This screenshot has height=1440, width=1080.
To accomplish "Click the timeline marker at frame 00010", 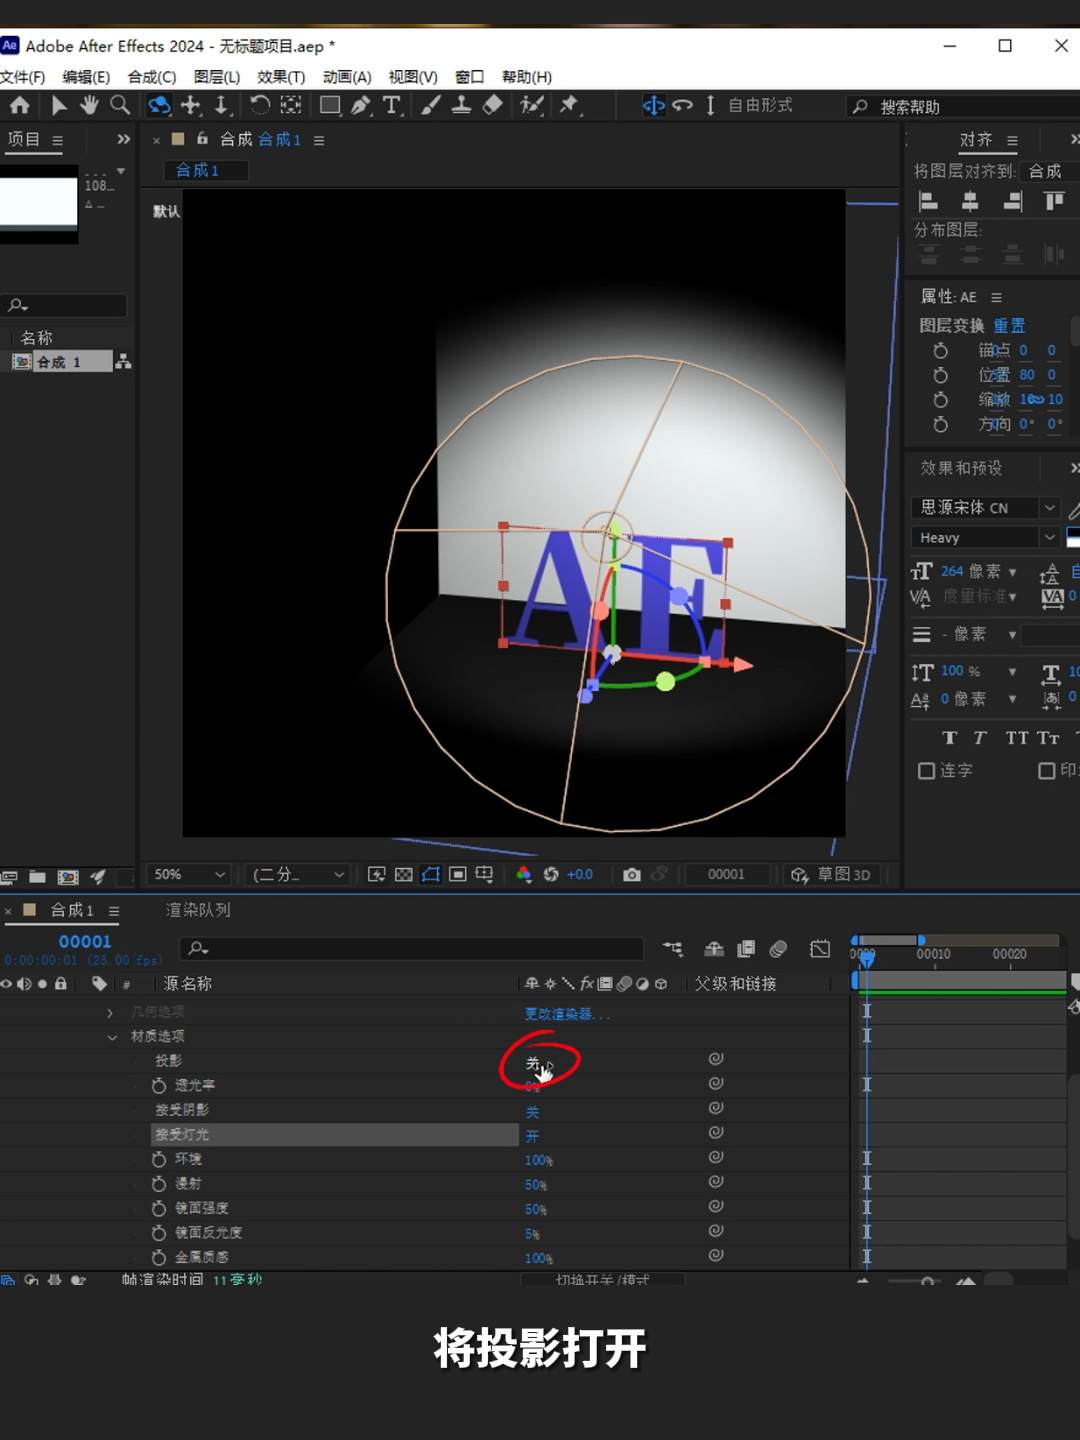I will [933, 954].
